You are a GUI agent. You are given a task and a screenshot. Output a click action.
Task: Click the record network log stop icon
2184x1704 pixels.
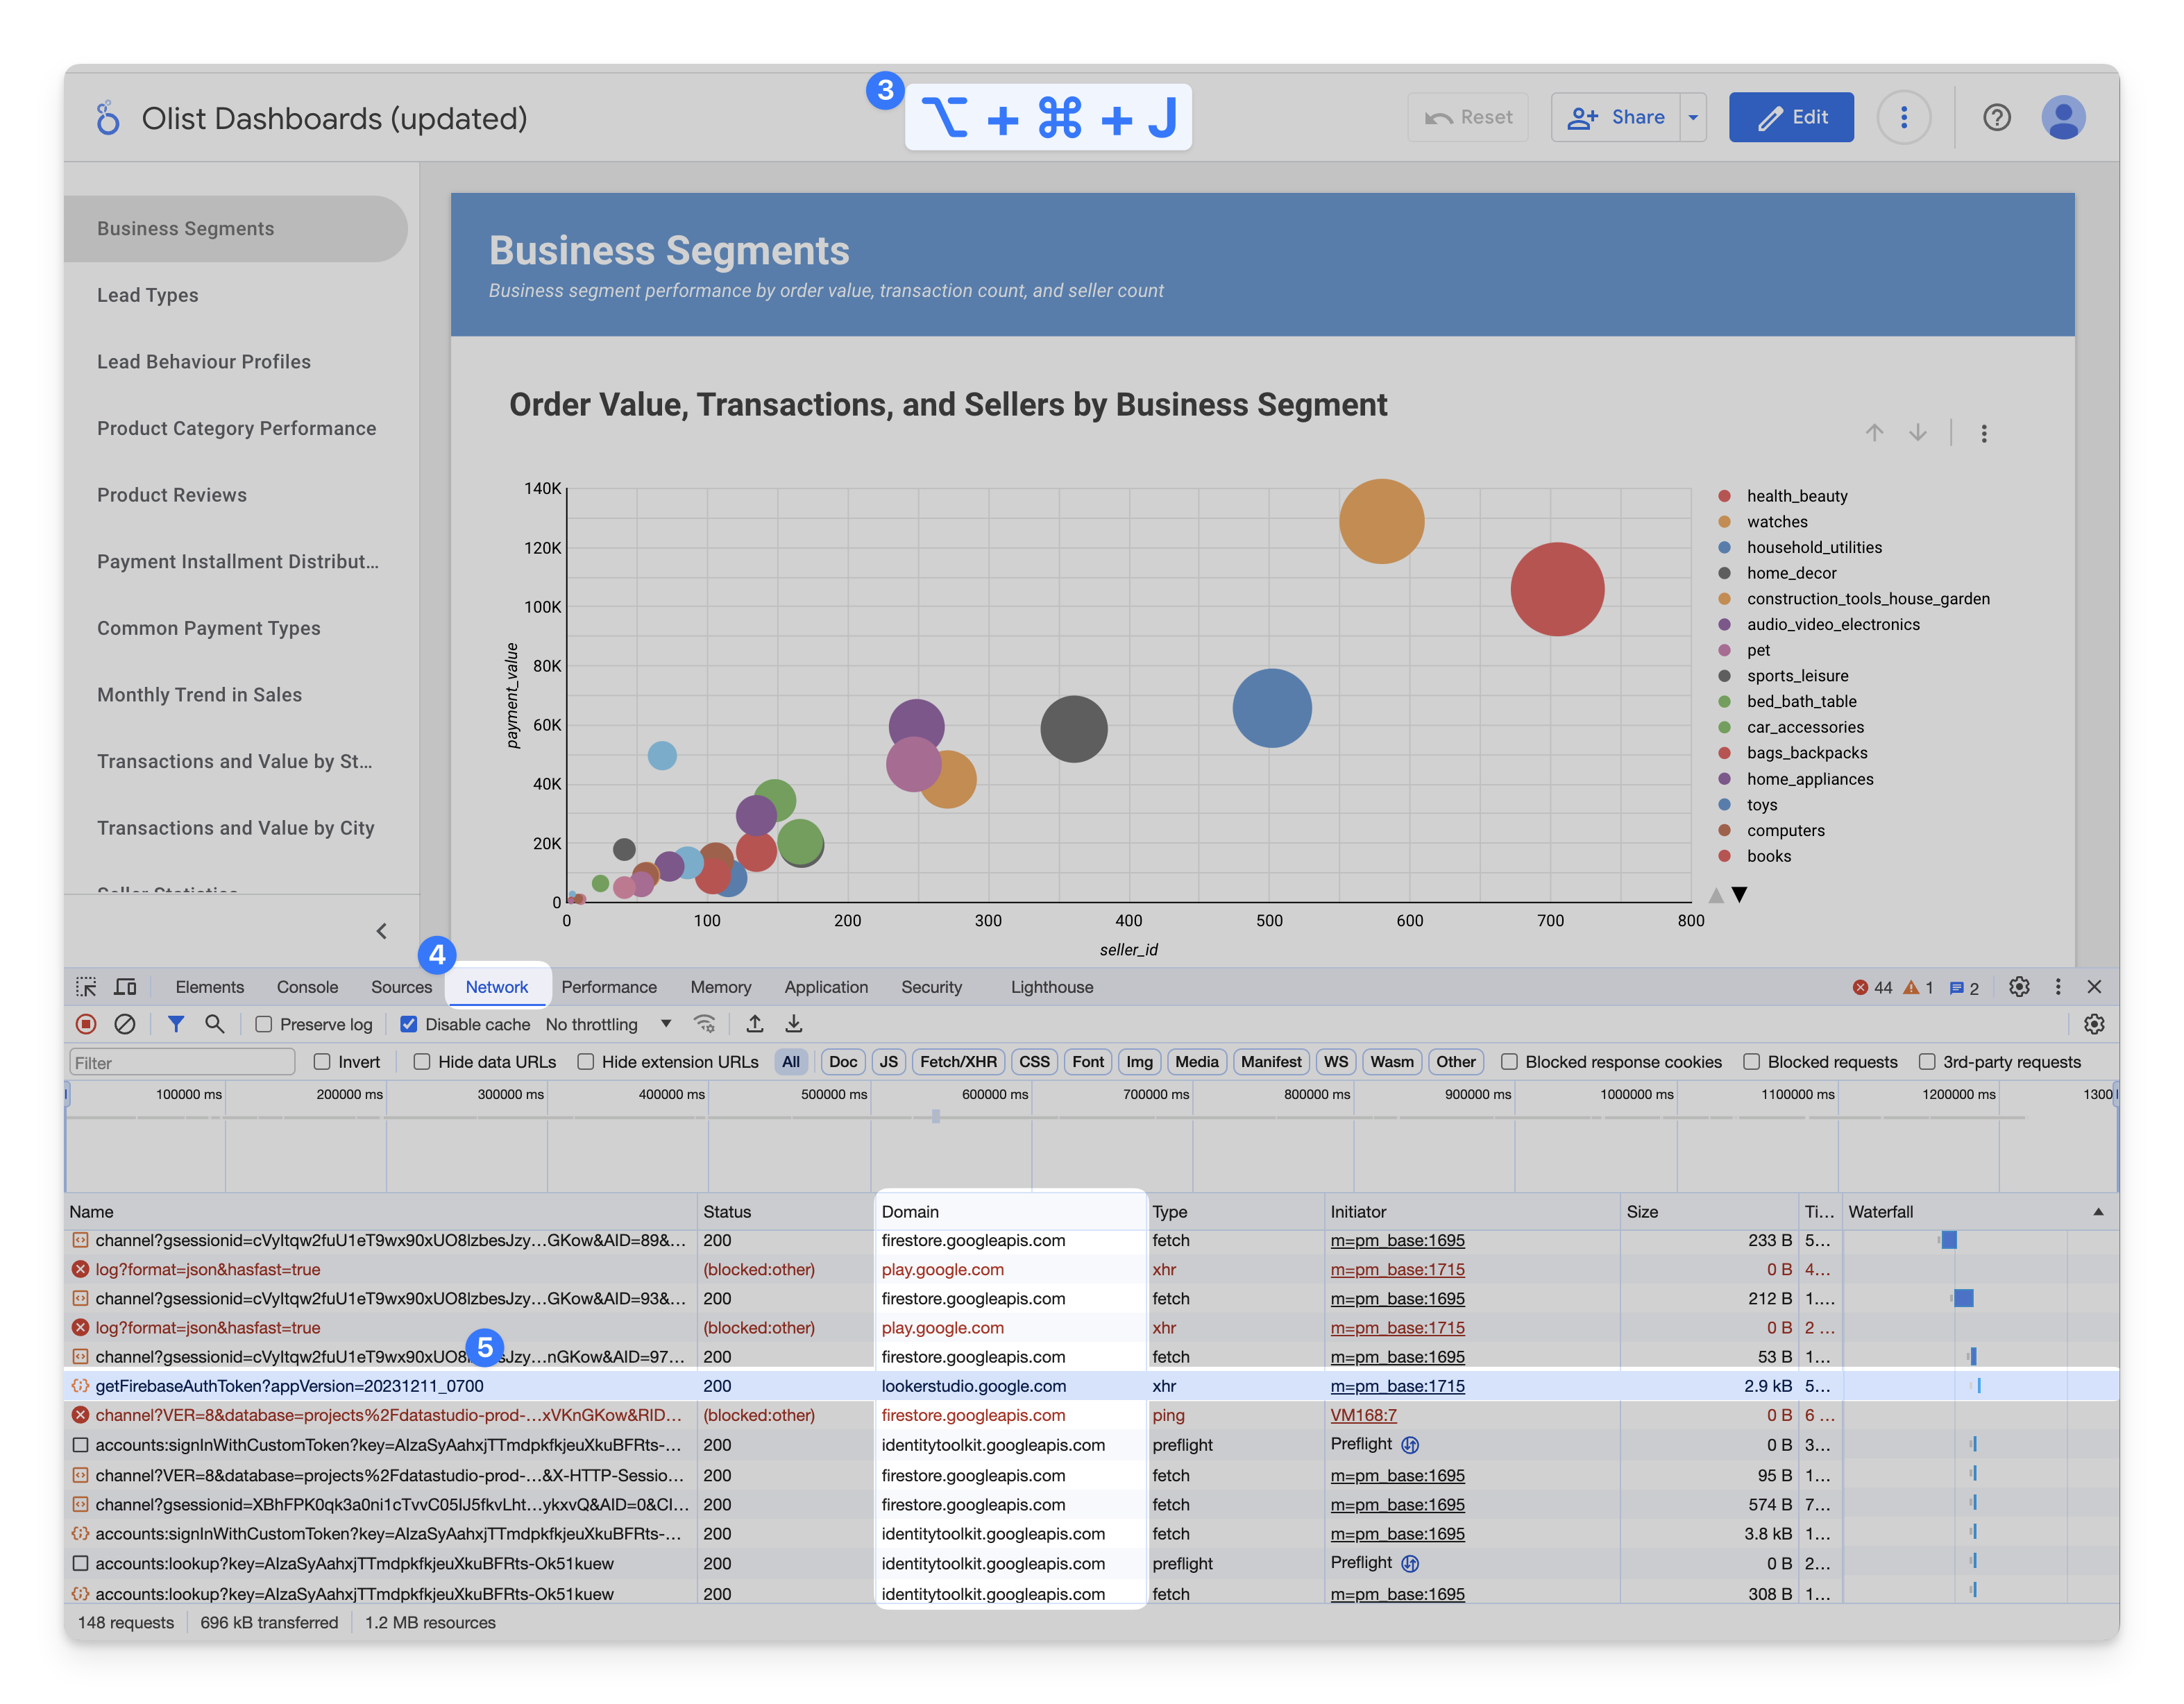(x=86, y=1024)
